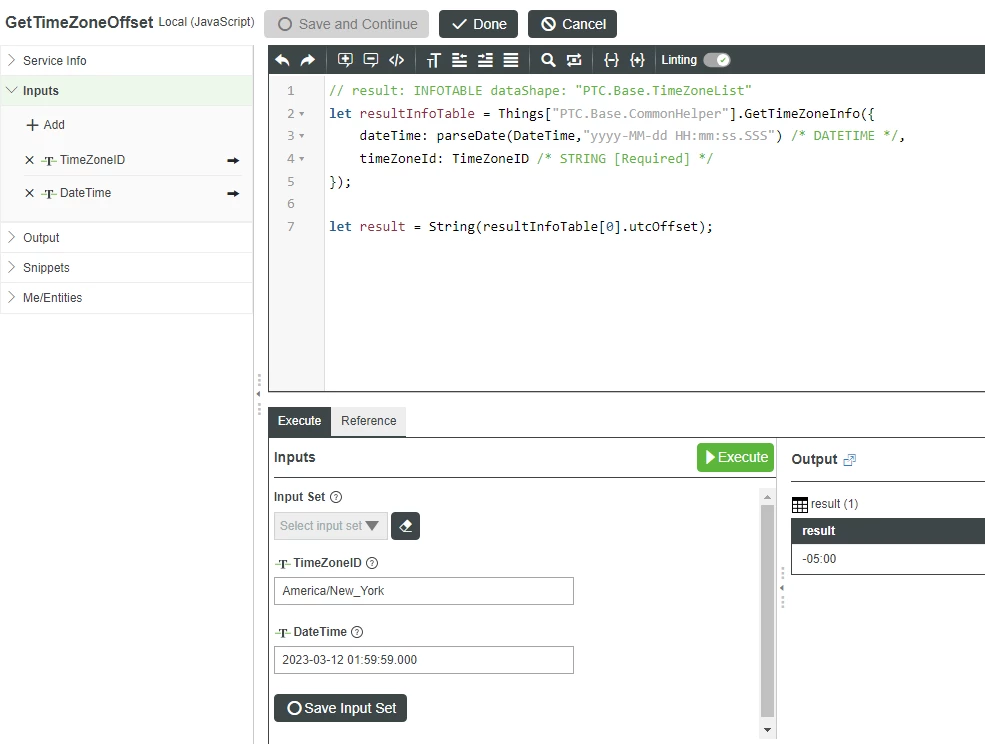Collapse the Inputs section

click(127, 90)
